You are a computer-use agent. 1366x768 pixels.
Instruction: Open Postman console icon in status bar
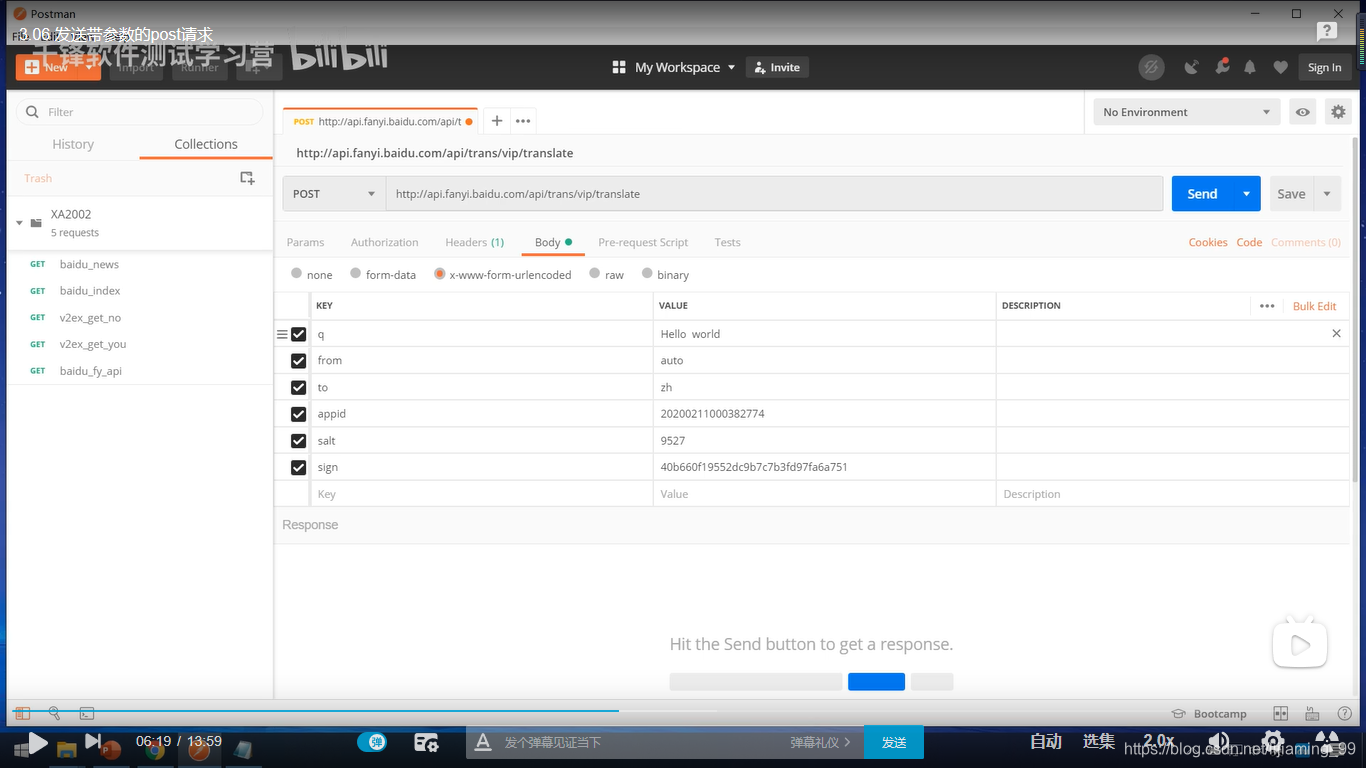click(87, 714)
